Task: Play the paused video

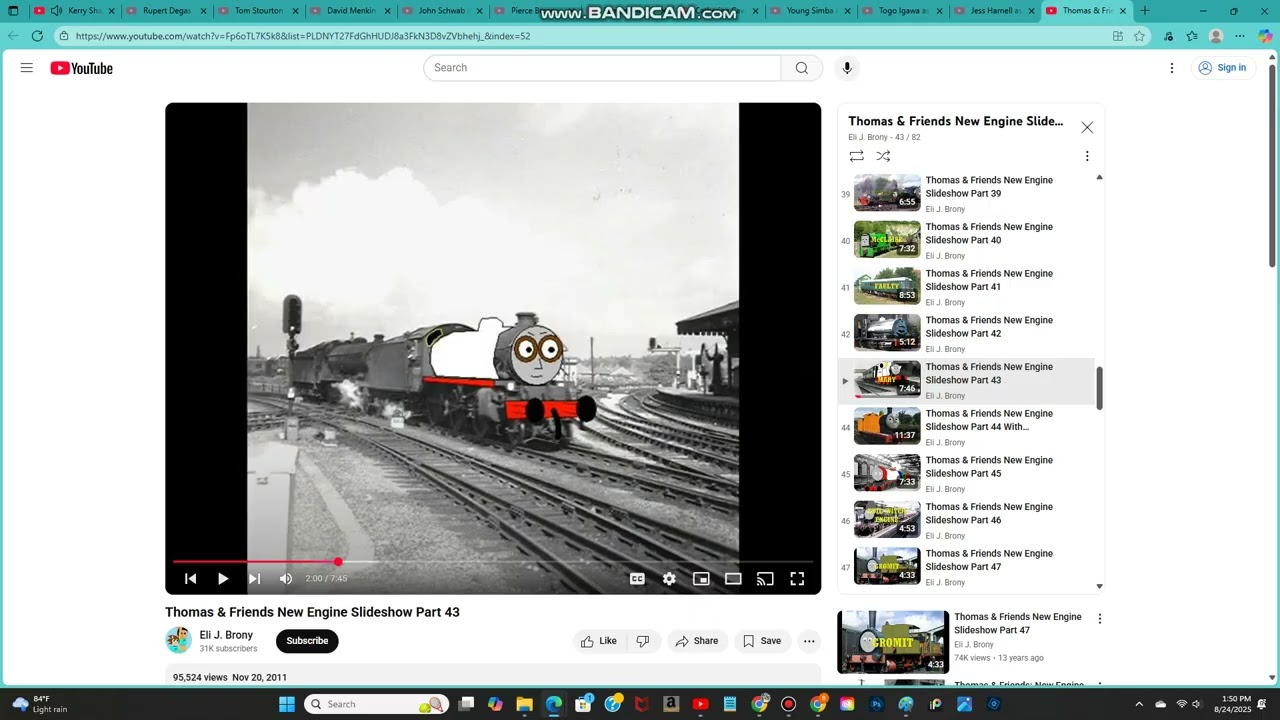Action: 223,579
